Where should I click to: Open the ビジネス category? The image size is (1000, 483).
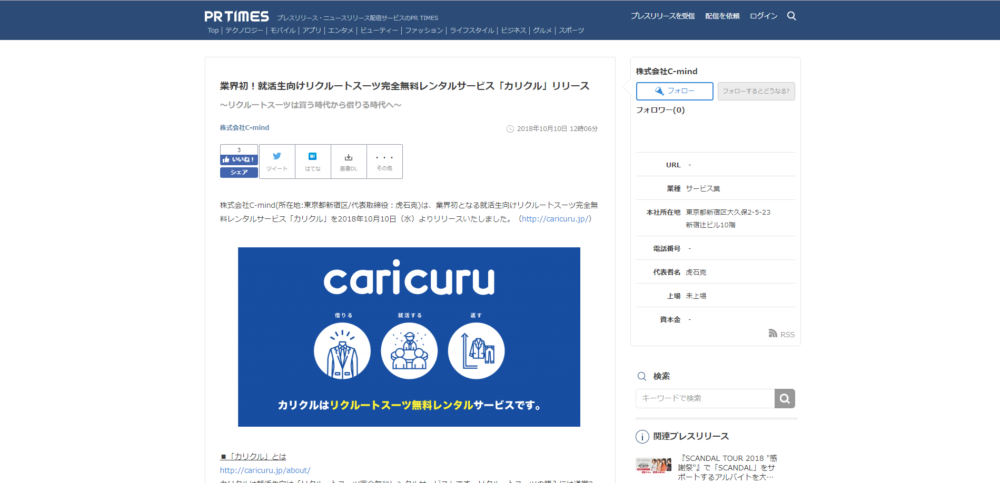513,30
